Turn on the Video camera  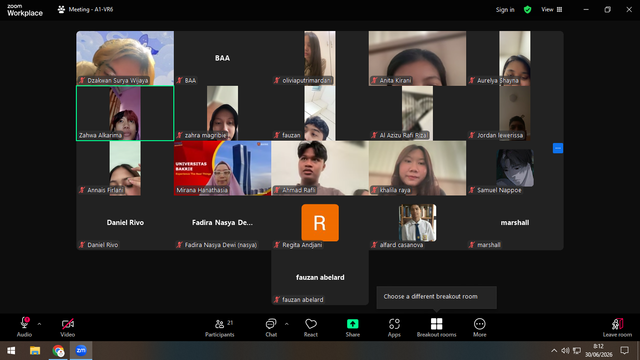[x=68, y=327]
